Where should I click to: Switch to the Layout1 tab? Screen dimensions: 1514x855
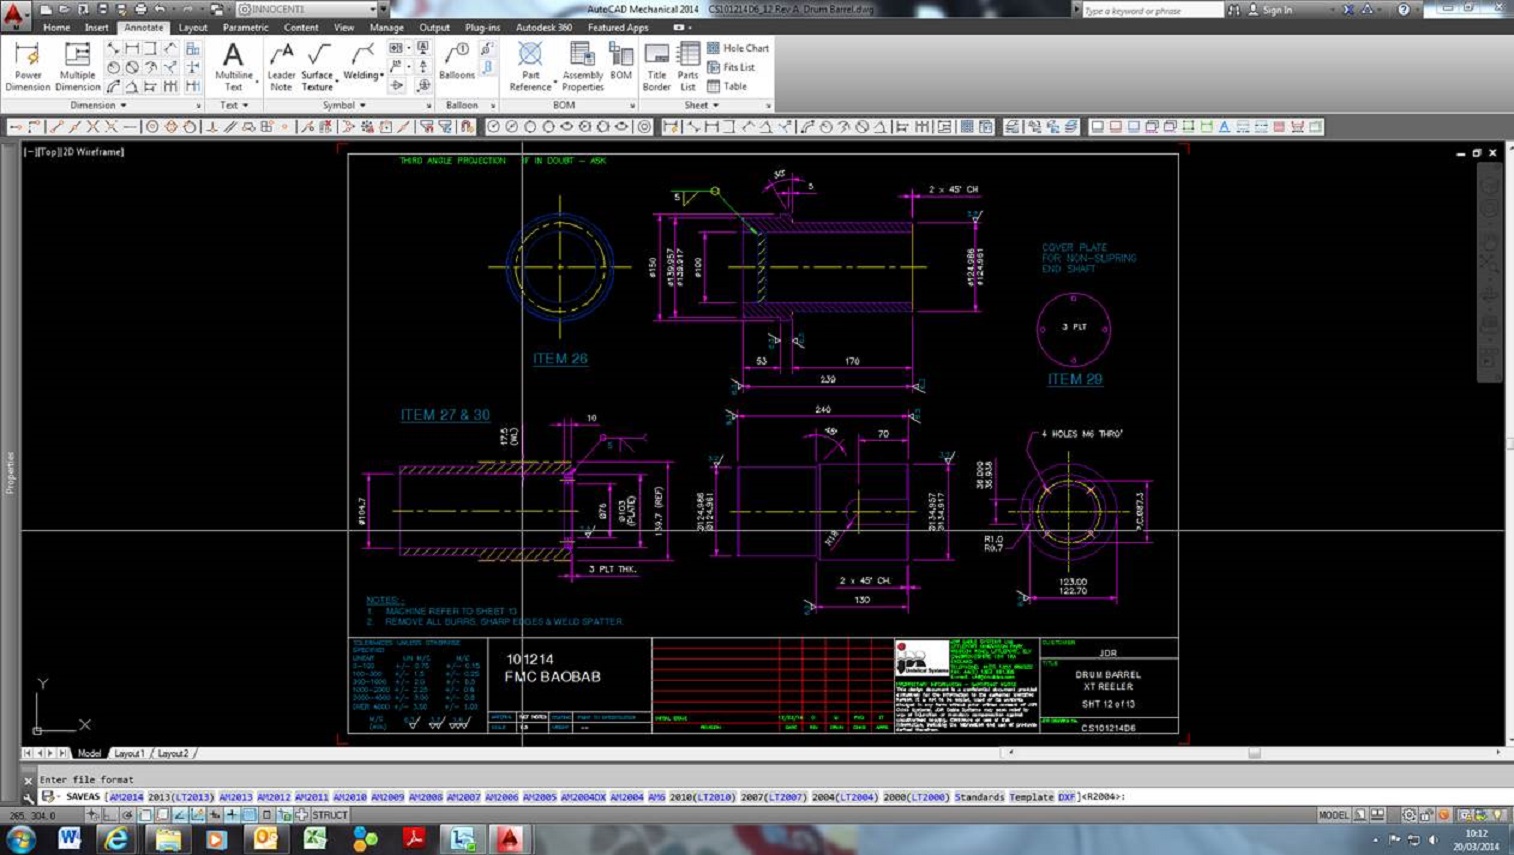(129, 753)
